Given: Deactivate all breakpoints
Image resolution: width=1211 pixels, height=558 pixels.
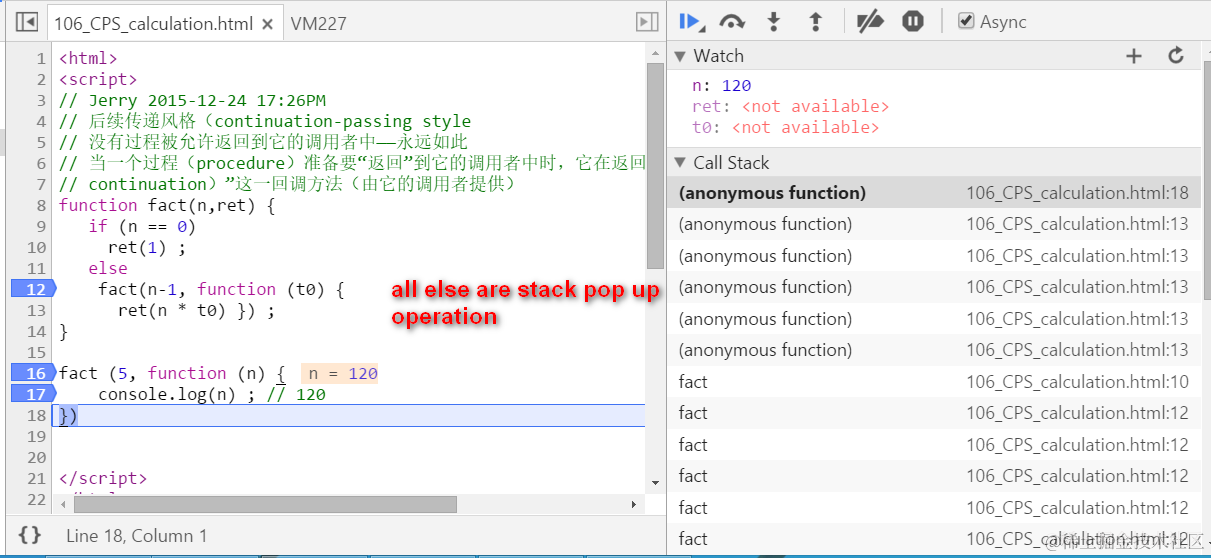Looking at the screenshot, I should click(x=870, y=21).
